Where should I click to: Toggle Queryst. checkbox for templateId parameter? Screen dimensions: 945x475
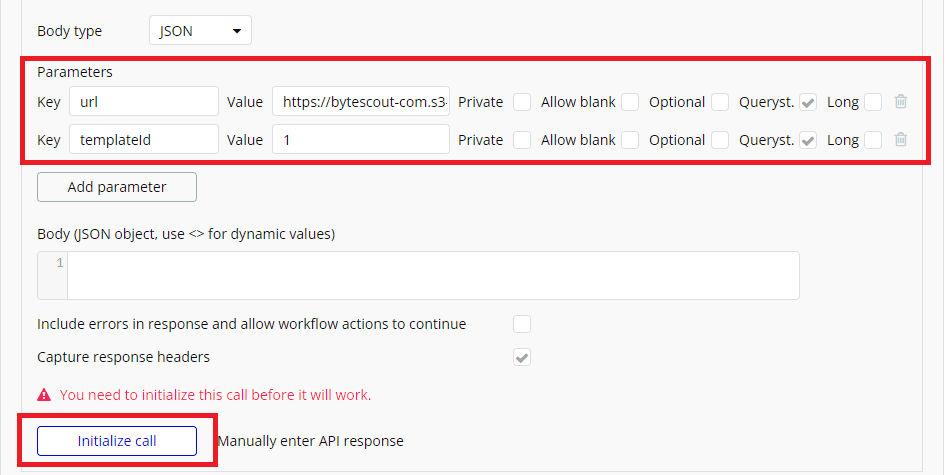[x=809, y=141]
